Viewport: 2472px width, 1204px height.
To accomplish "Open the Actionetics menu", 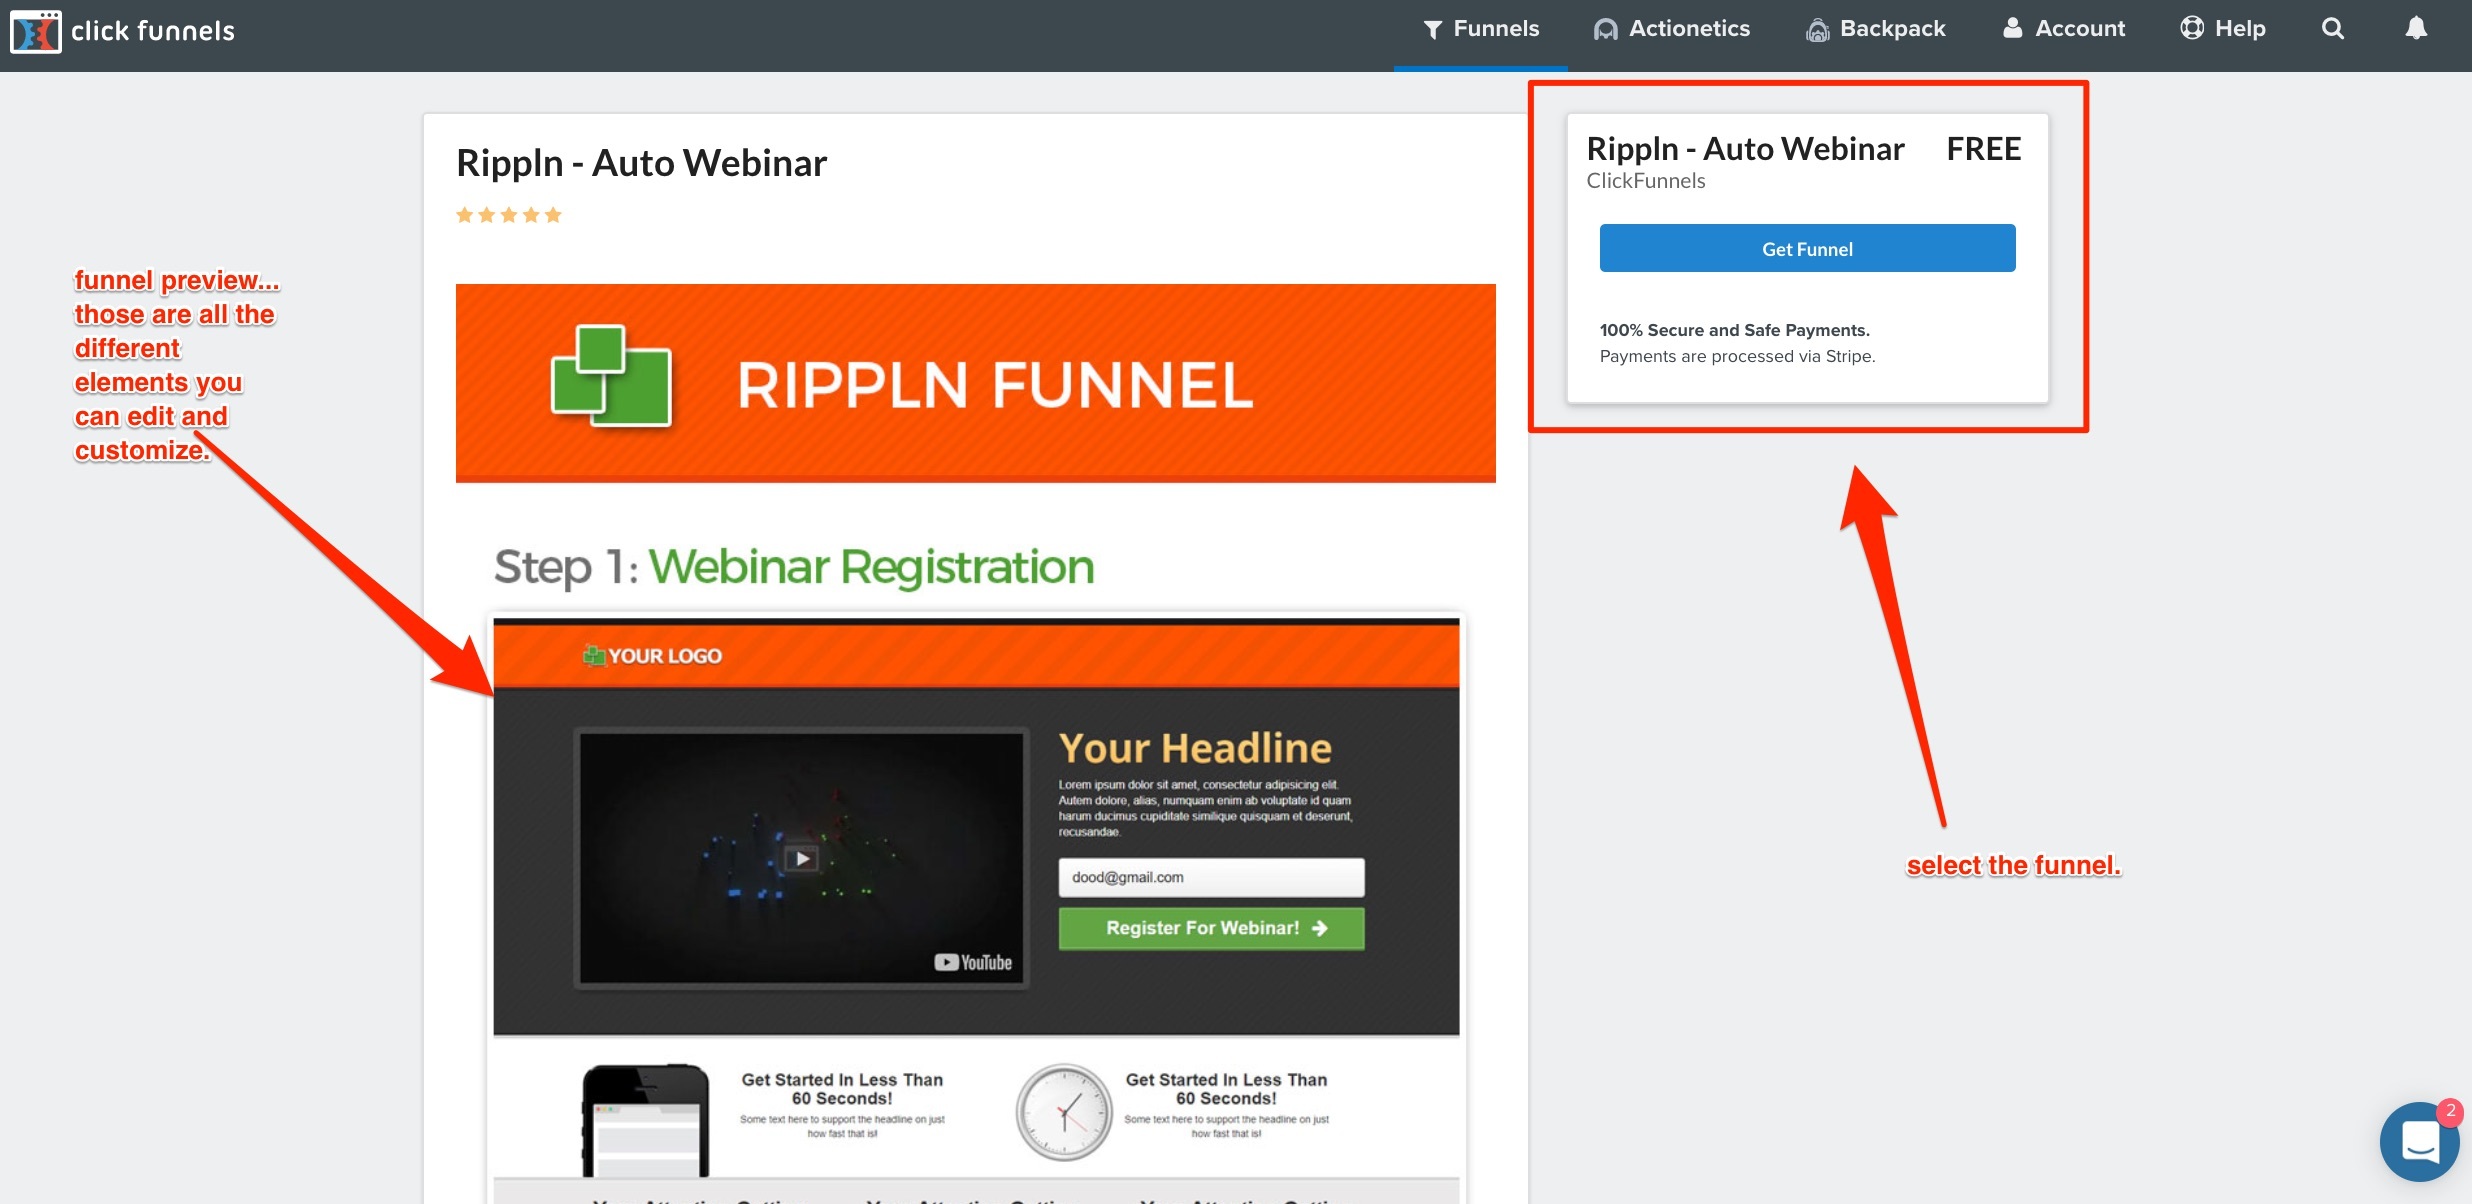I will (1672, 29).
